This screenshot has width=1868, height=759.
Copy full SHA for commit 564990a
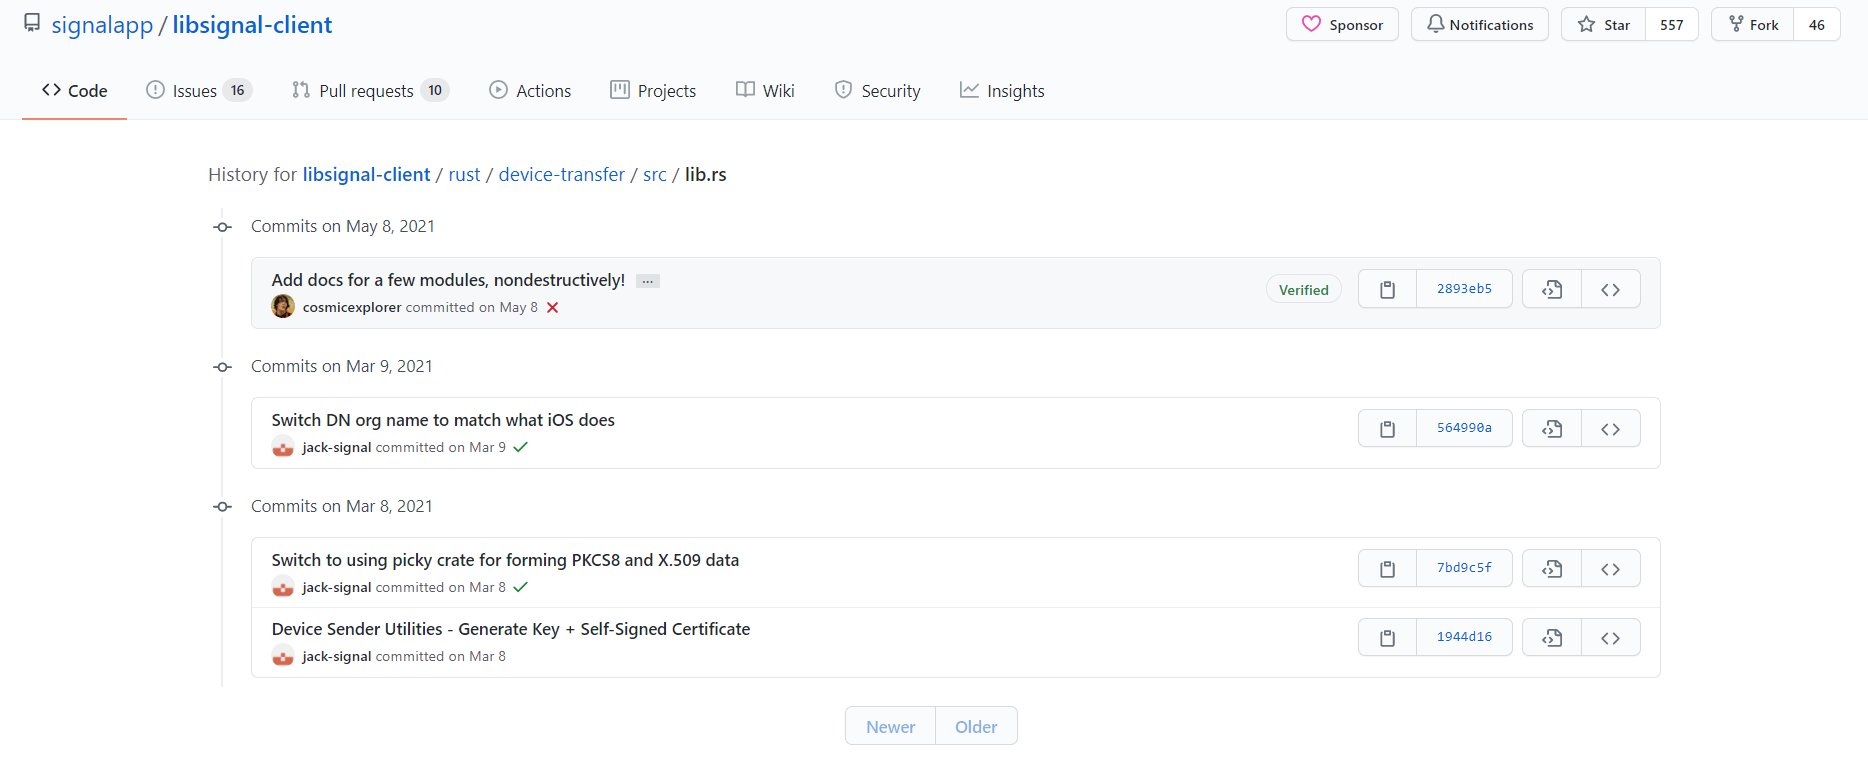pyautogui.click(x=1387, y=429)
